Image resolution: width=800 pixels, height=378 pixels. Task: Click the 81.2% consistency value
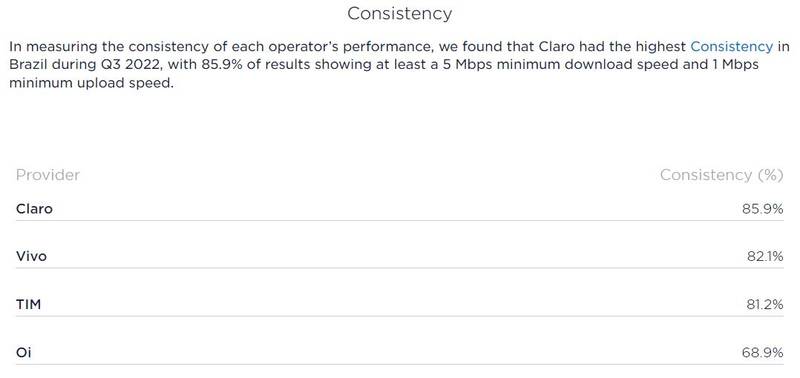click(x=765, y=305)
